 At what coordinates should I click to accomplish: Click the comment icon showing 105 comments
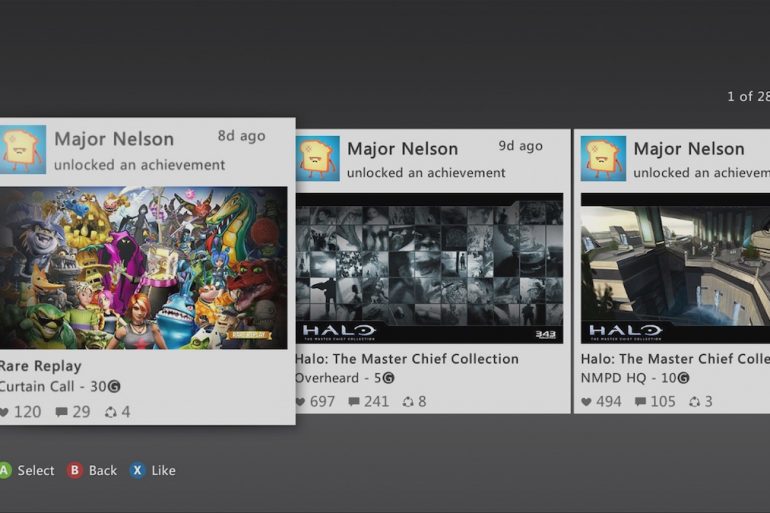(640, 402)
